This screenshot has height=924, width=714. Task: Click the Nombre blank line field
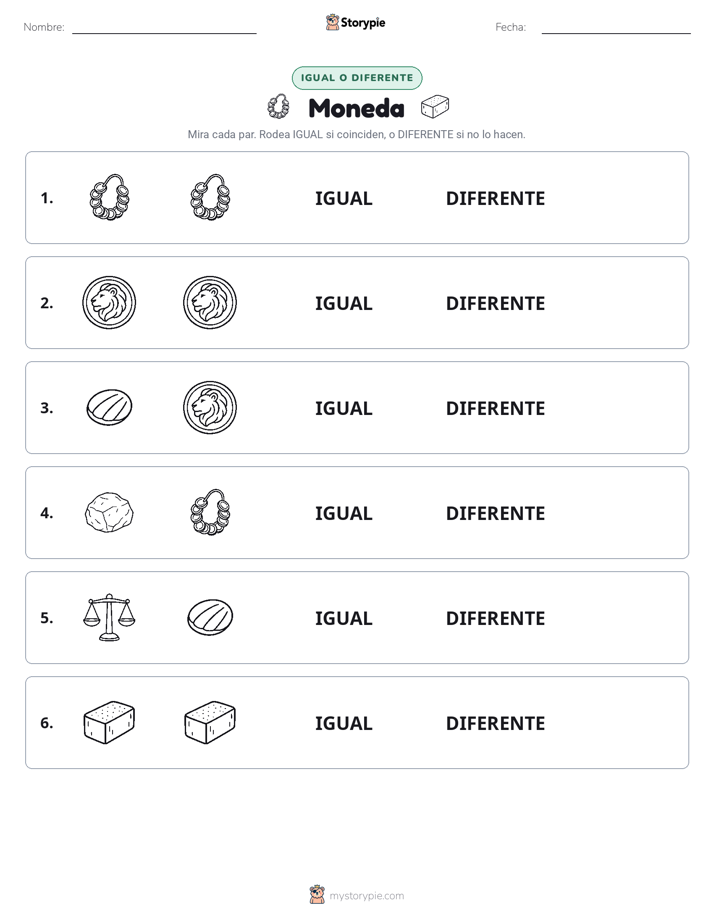tap(164, 27)
